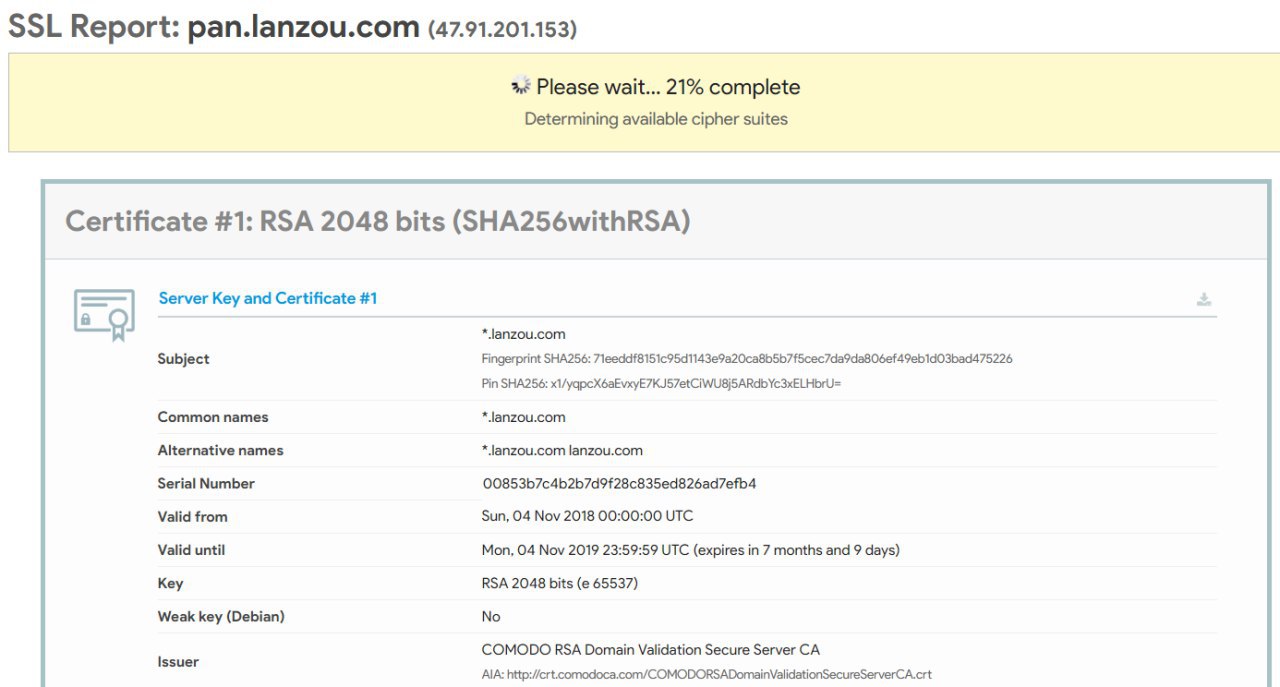Click the Issuer label
The height and width of the screenshot is (687, 1280).
pos(178,662)
